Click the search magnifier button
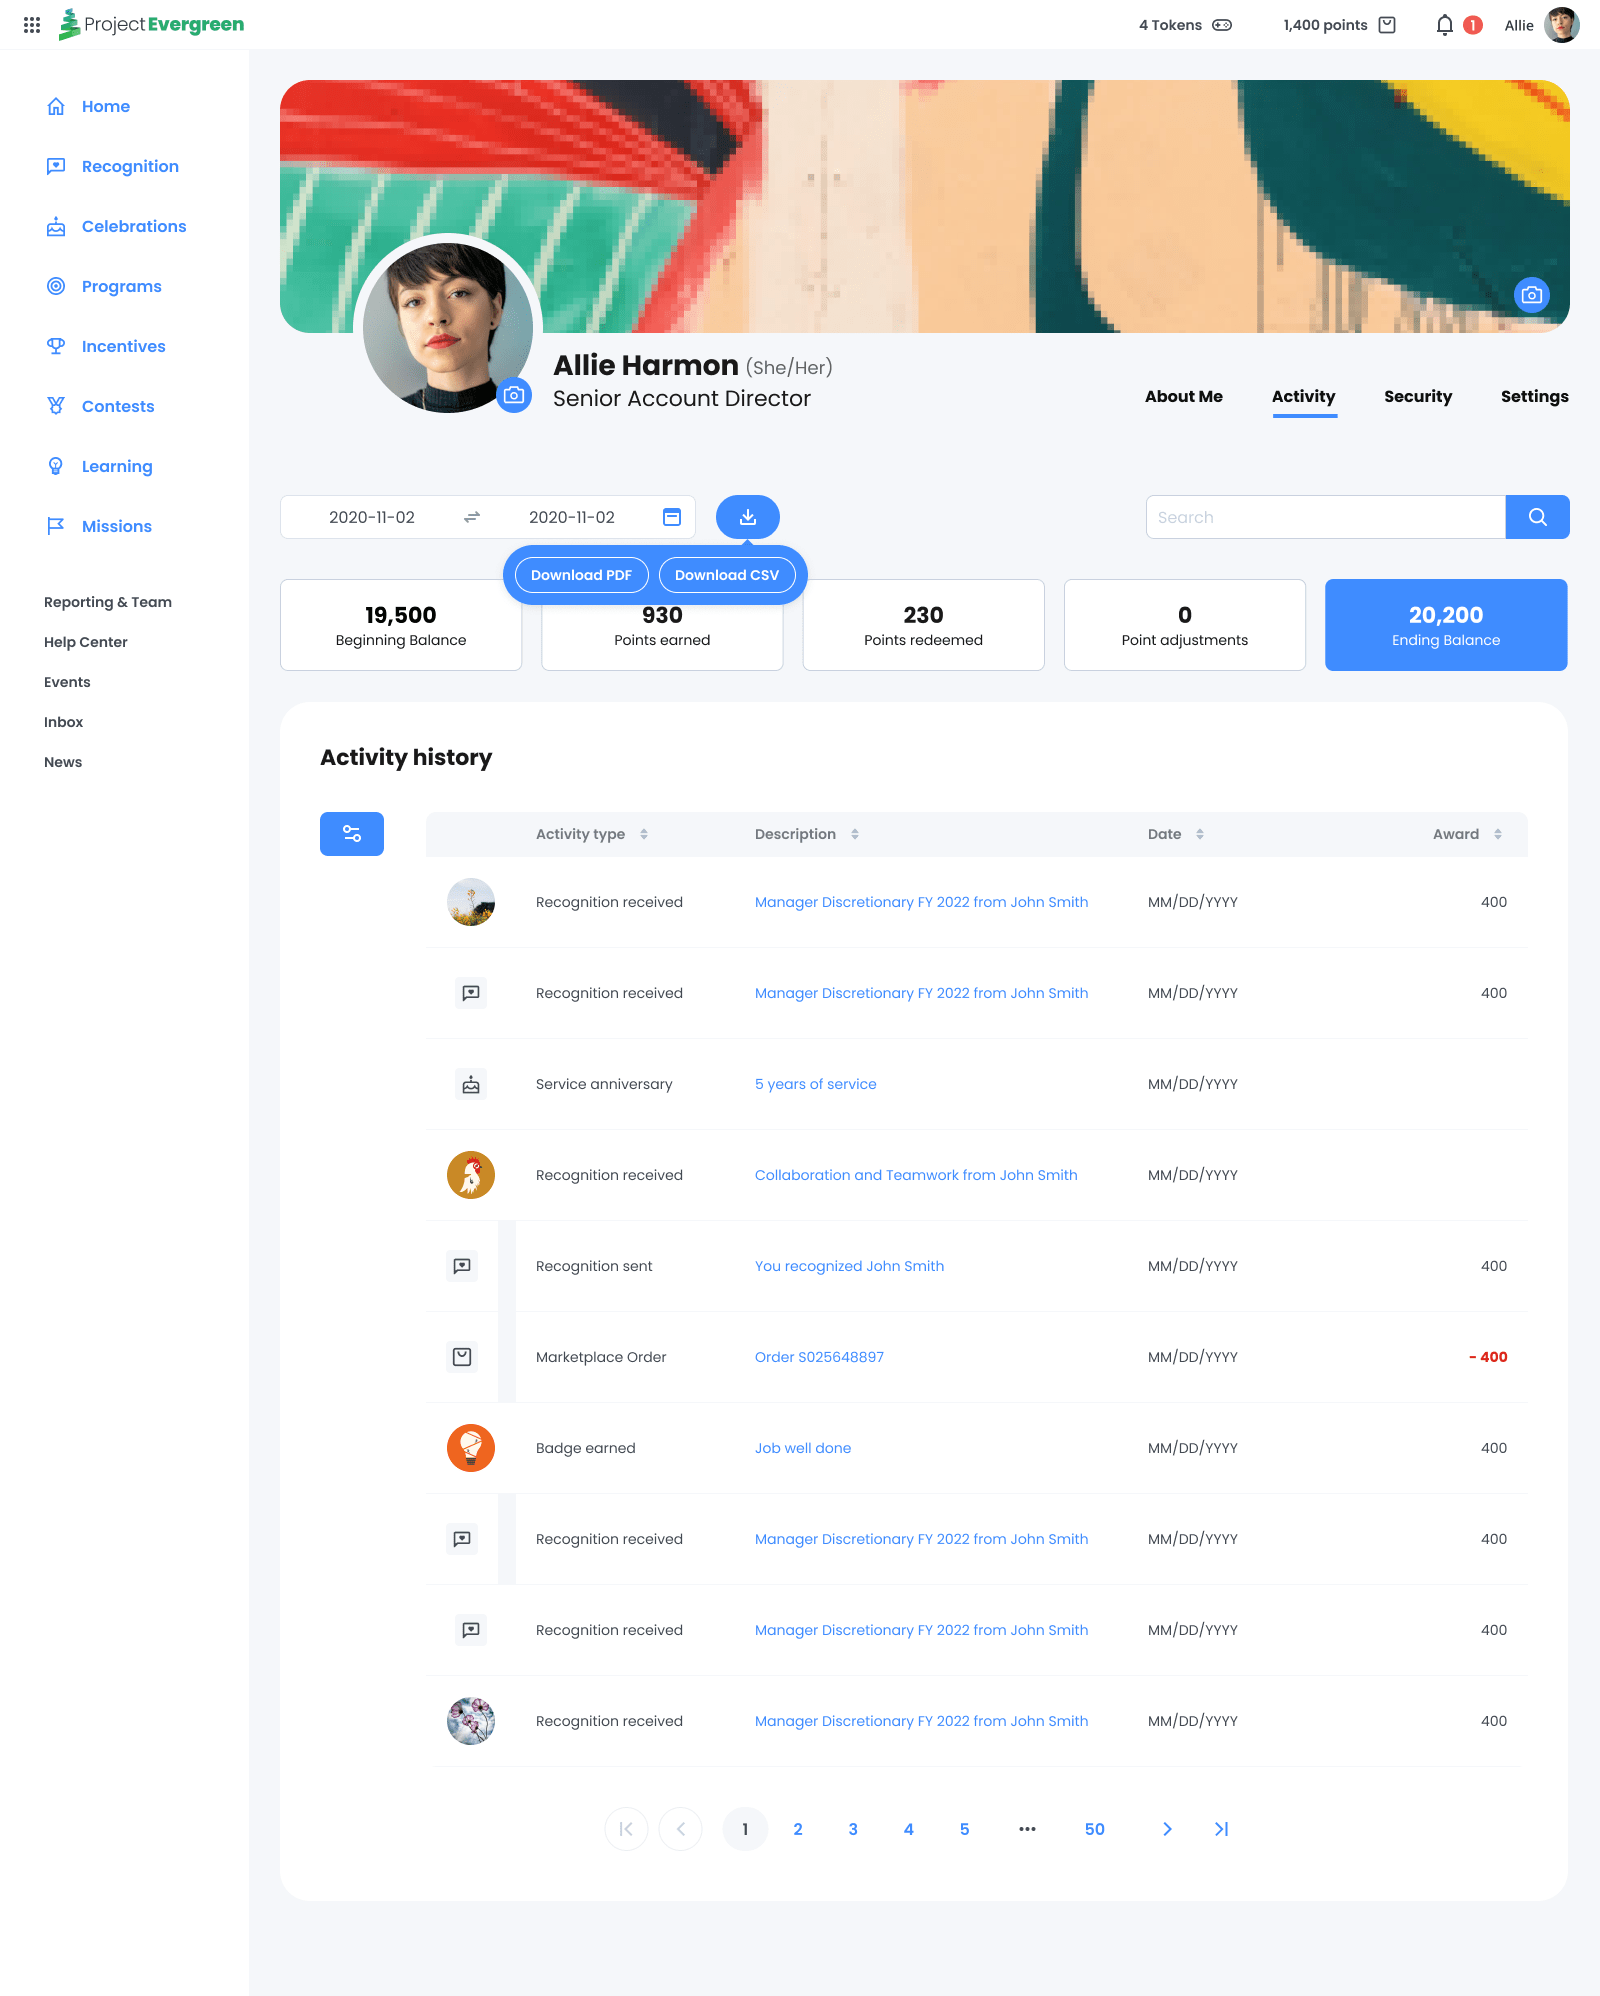This screenshot has width=1600, height=1996. [1537, 517]
